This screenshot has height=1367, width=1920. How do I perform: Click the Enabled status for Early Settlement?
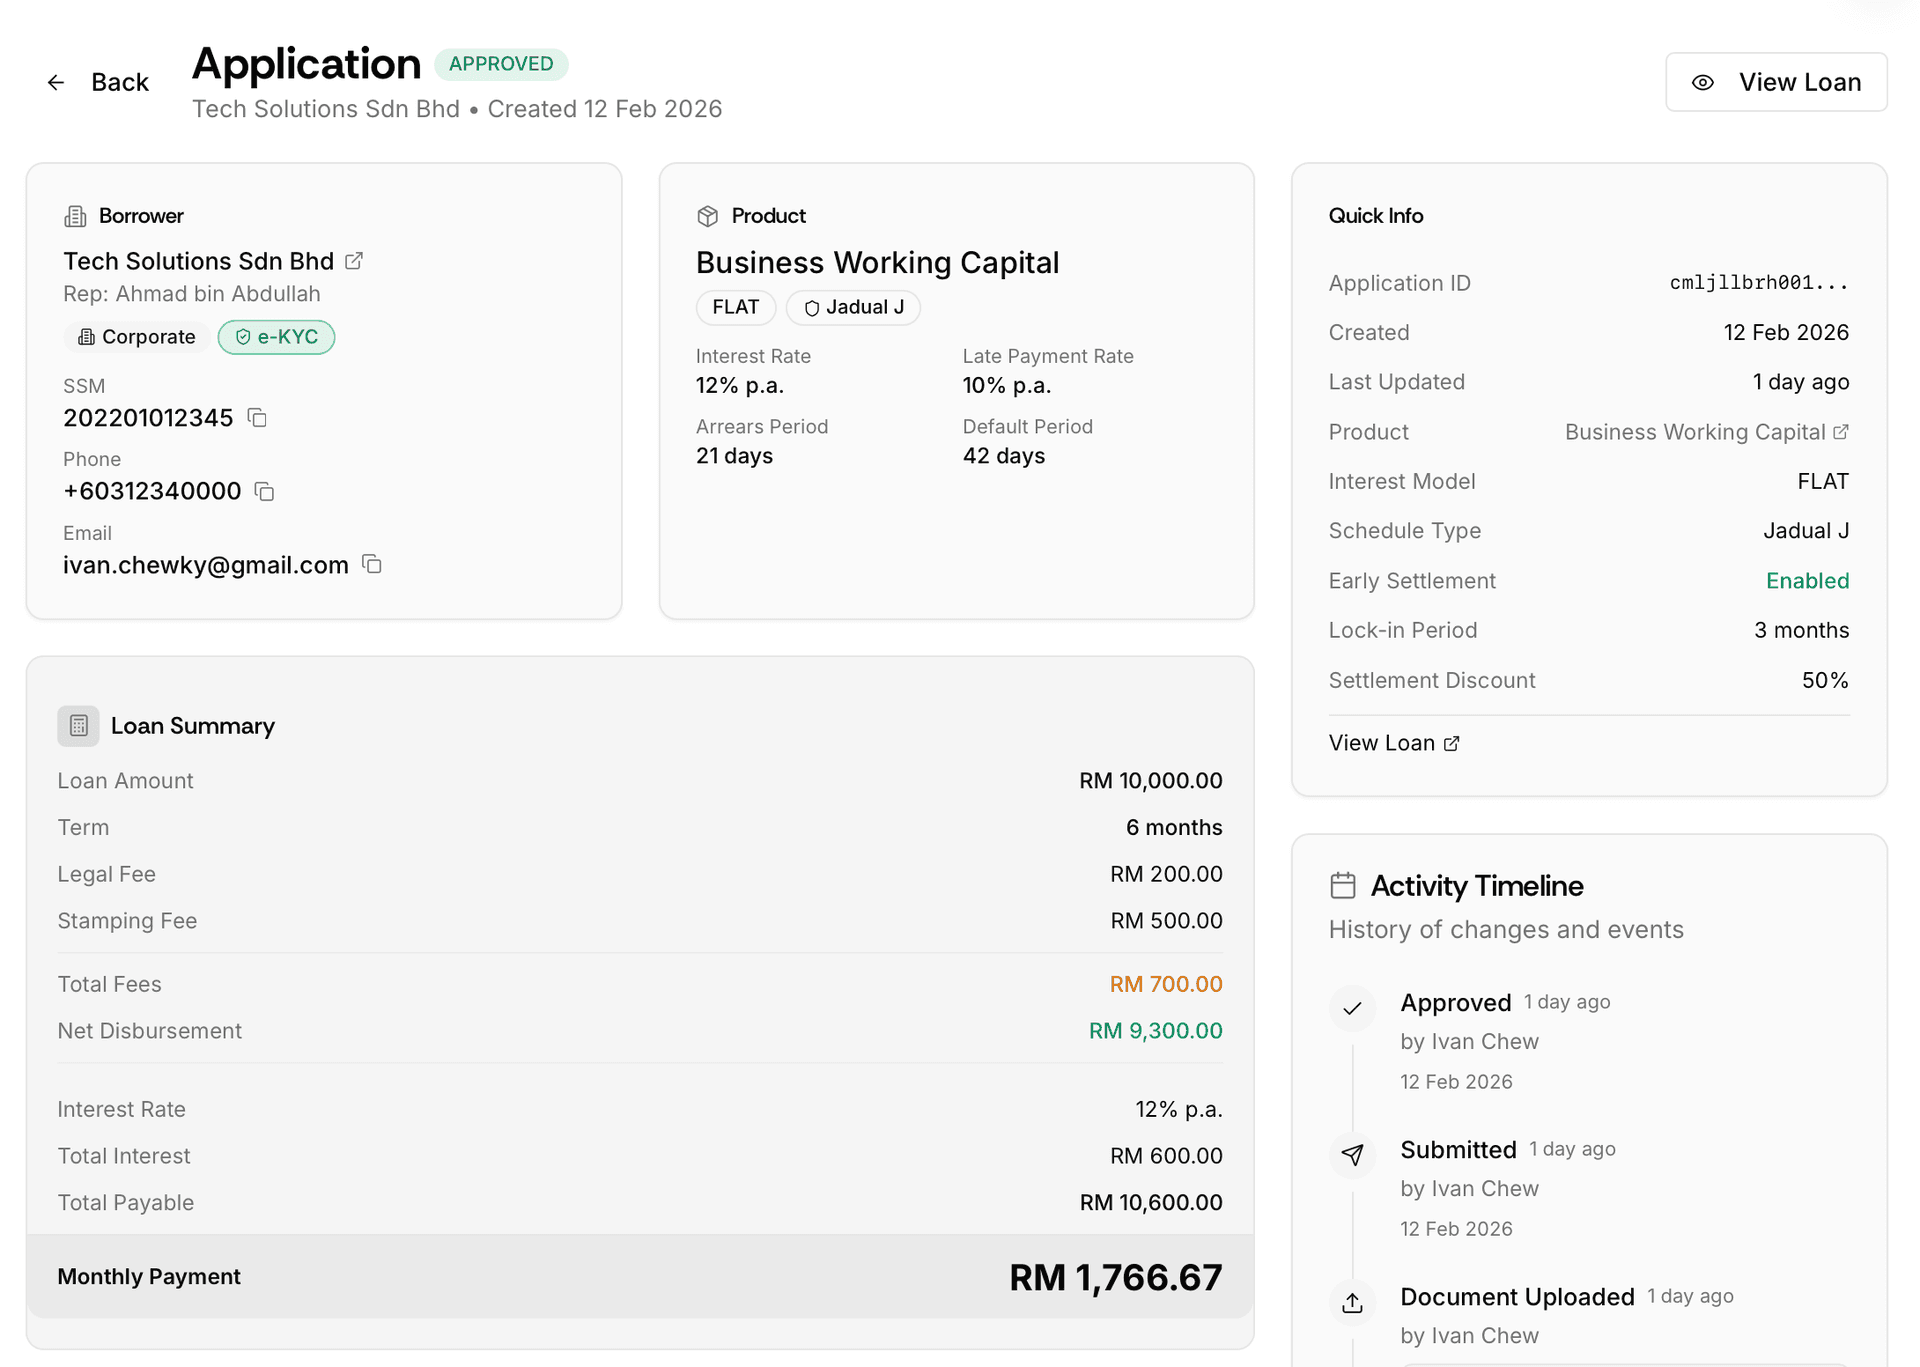pyautogui.click(x=1807, y=580)
